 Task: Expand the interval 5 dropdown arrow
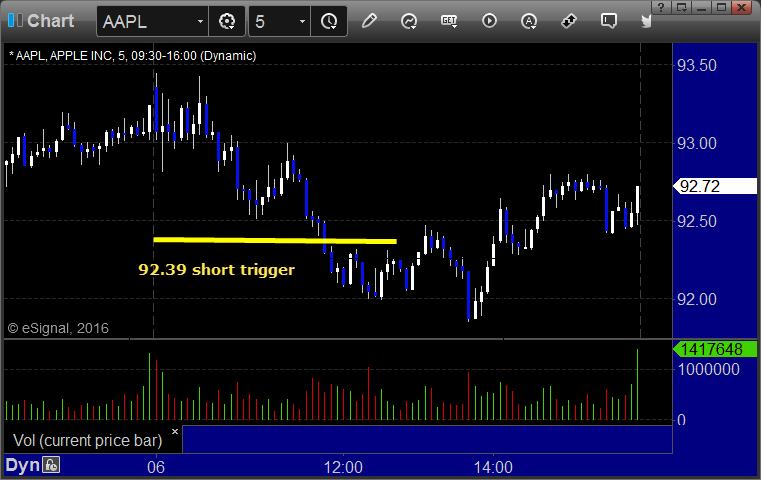(x=302, y=21)
